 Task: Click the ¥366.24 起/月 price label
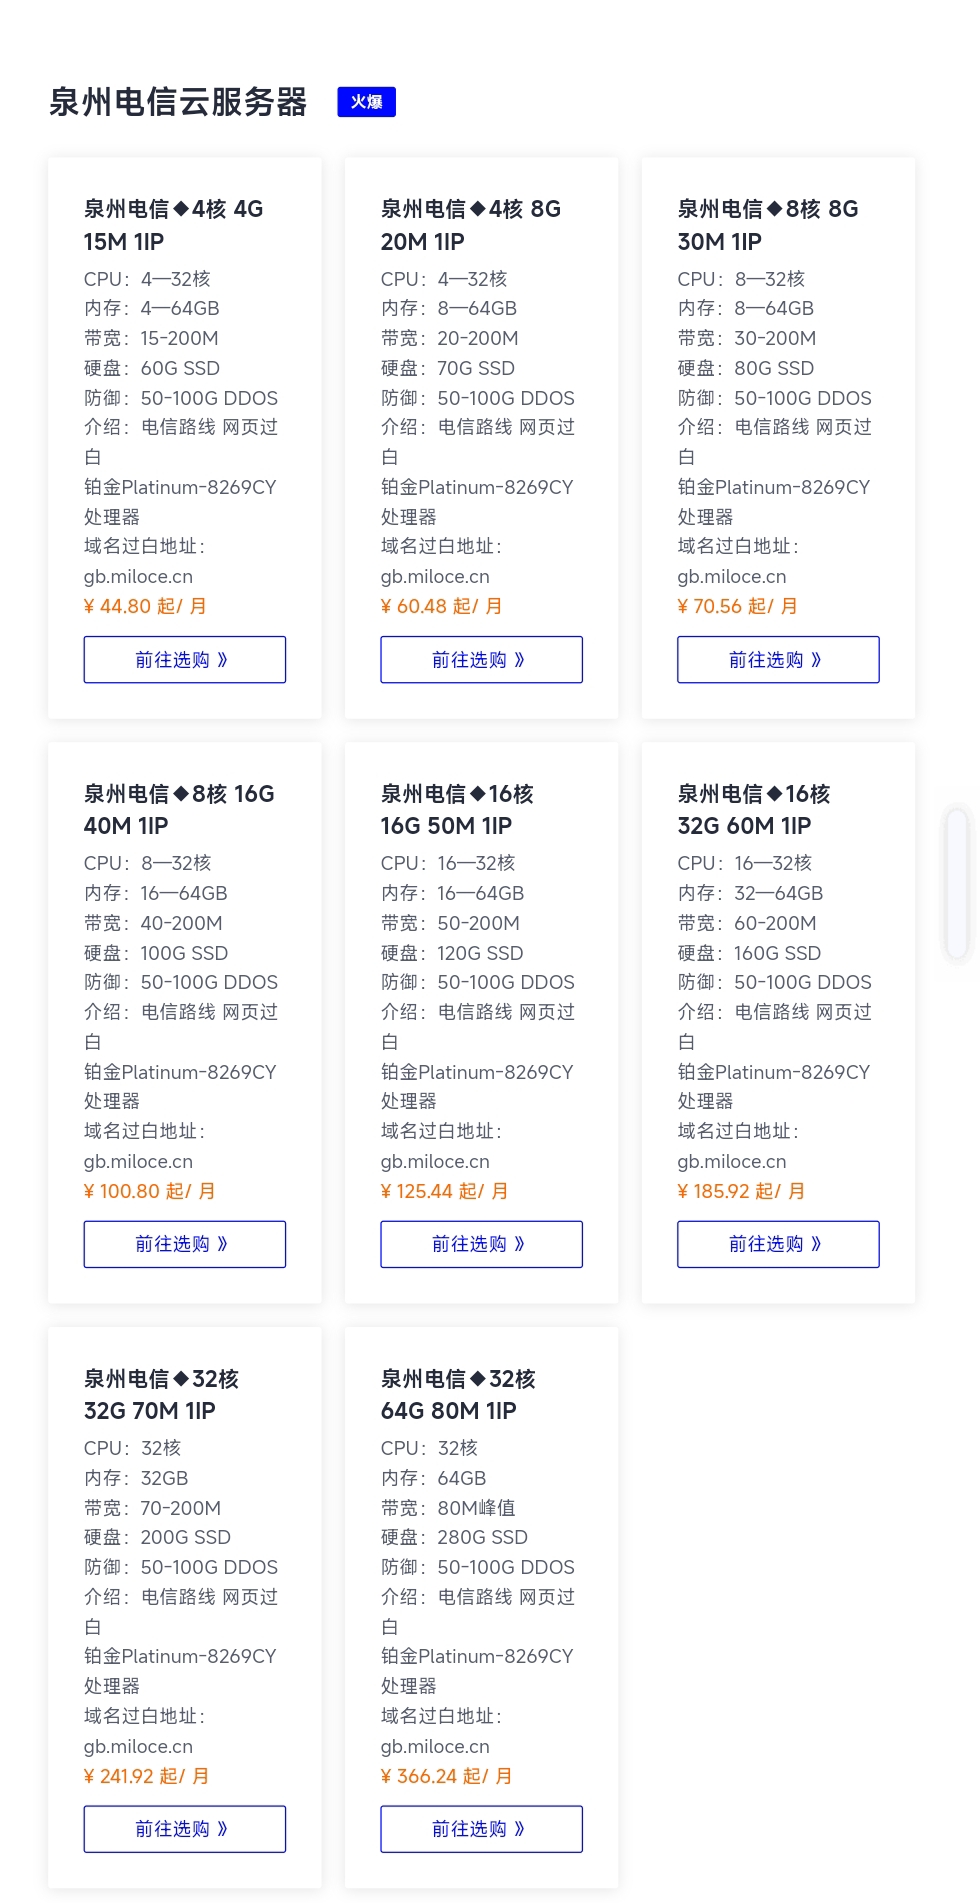click(x=446, y=1776)
